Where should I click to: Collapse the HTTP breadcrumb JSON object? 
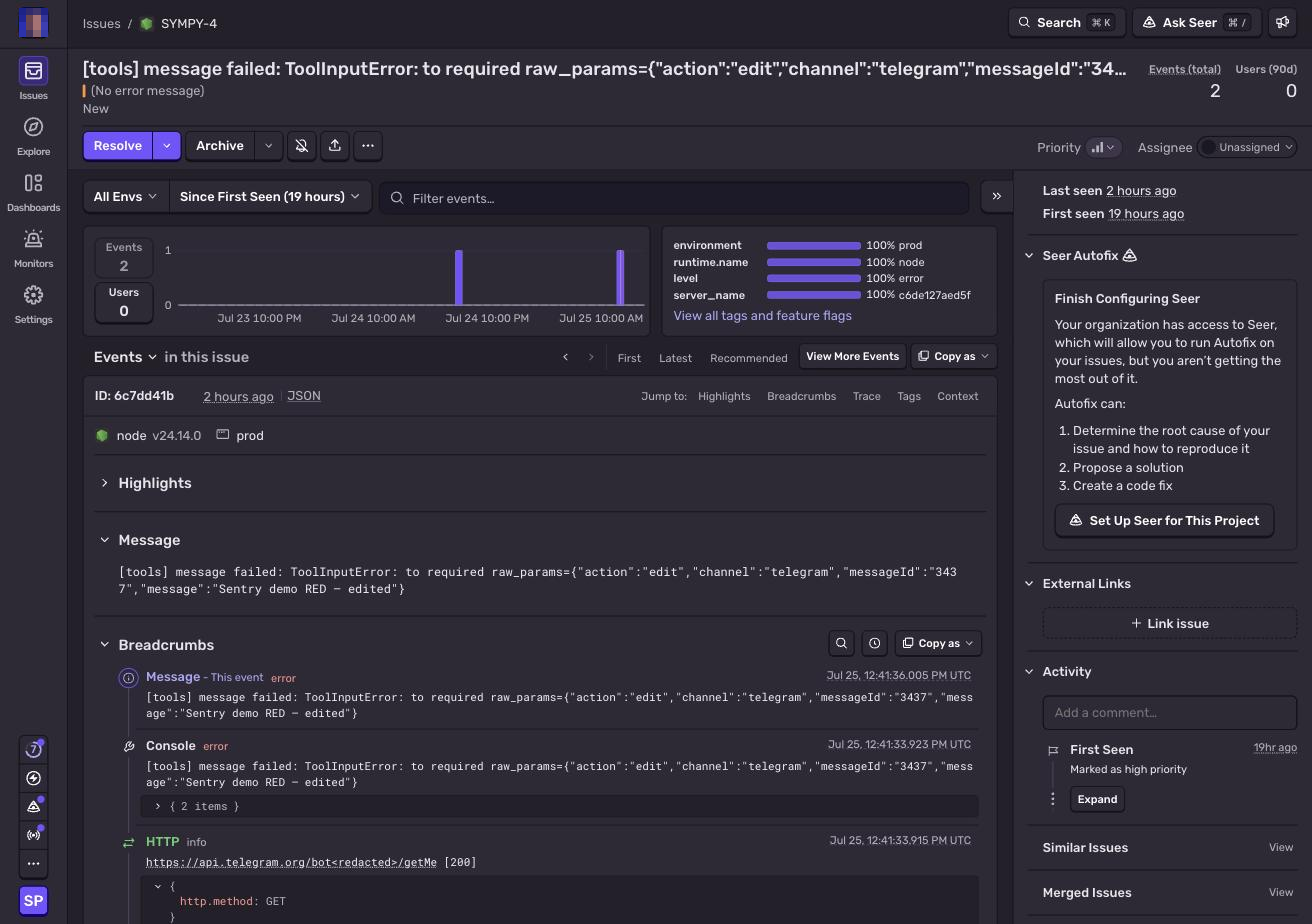[158, 886]
